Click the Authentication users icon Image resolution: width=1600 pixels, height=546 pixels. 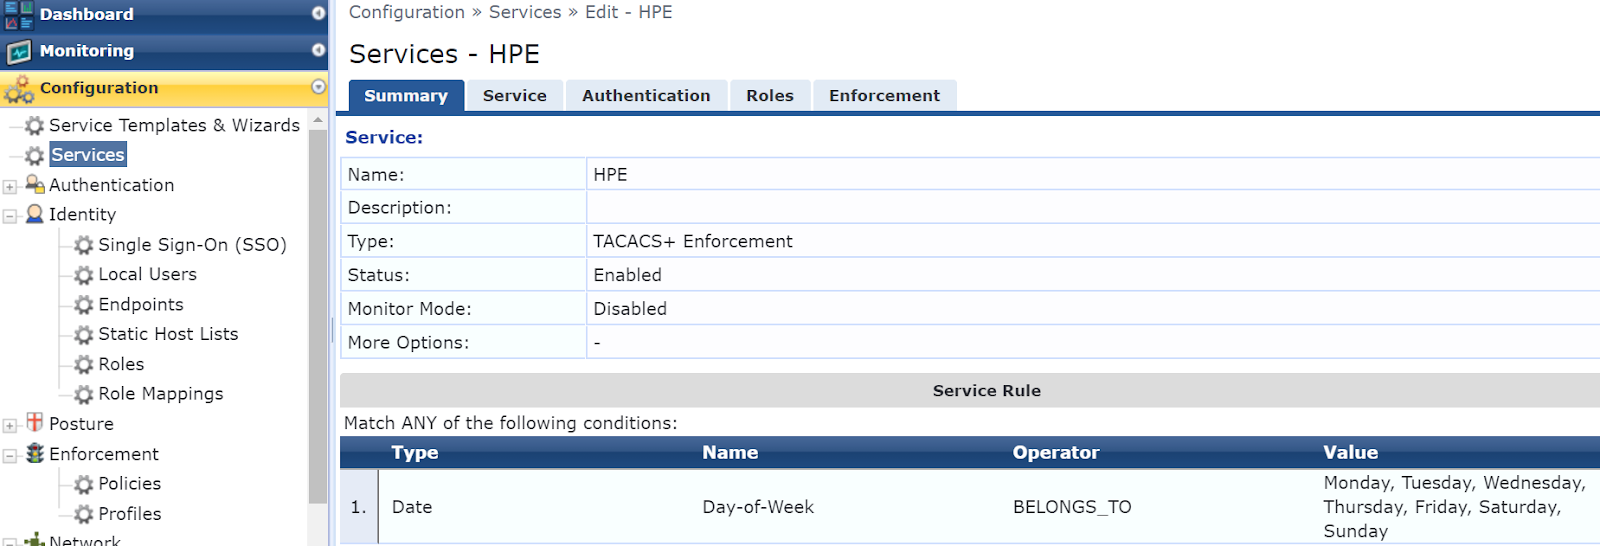tap(35, 184)
